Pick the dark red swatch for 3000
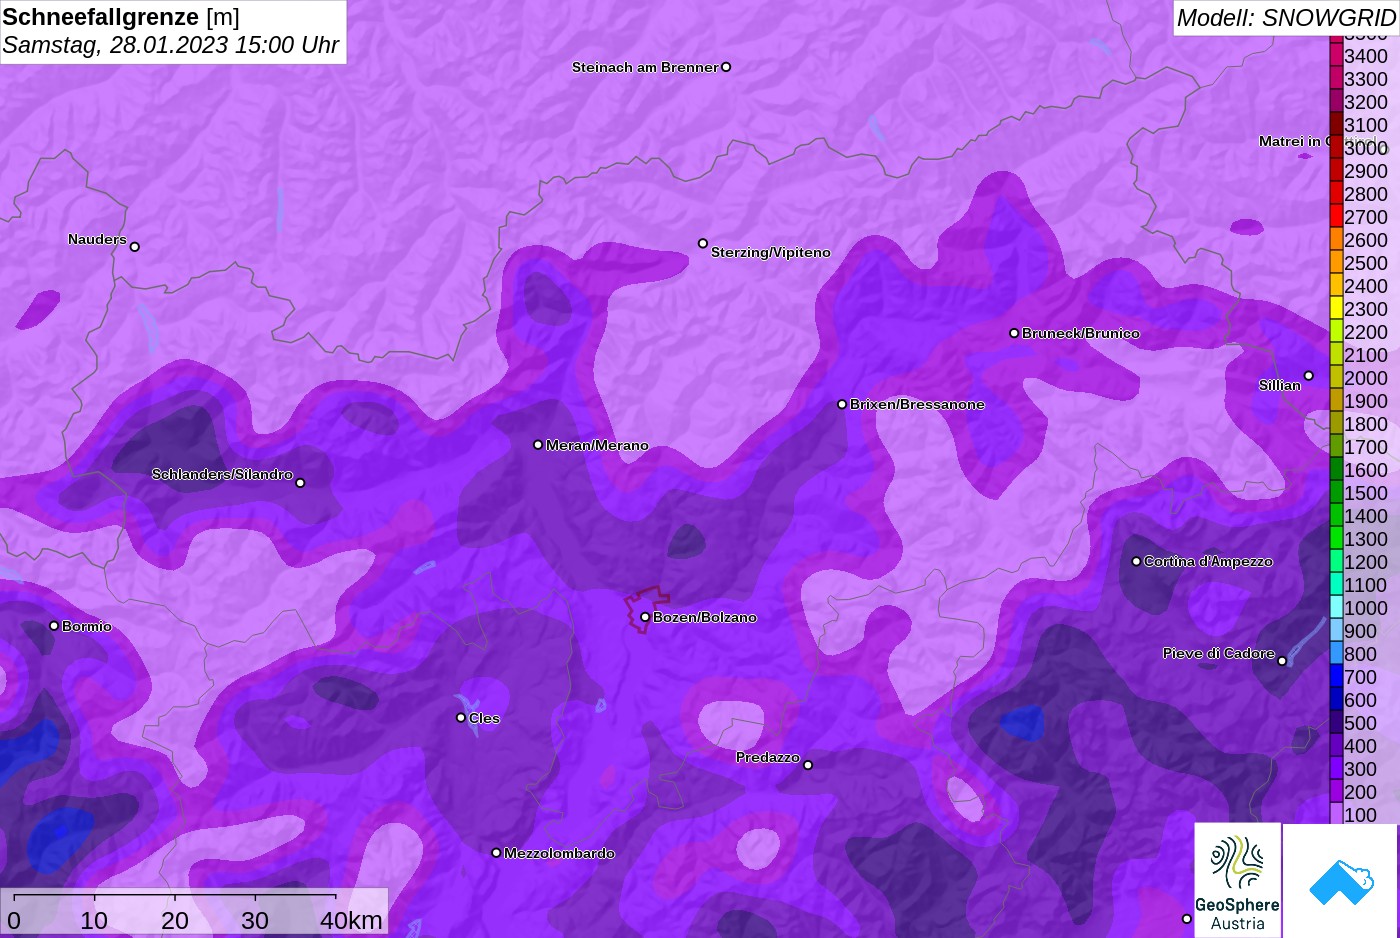The width and height of the screenshot is (1400, 938). (x=1336, y=147)
